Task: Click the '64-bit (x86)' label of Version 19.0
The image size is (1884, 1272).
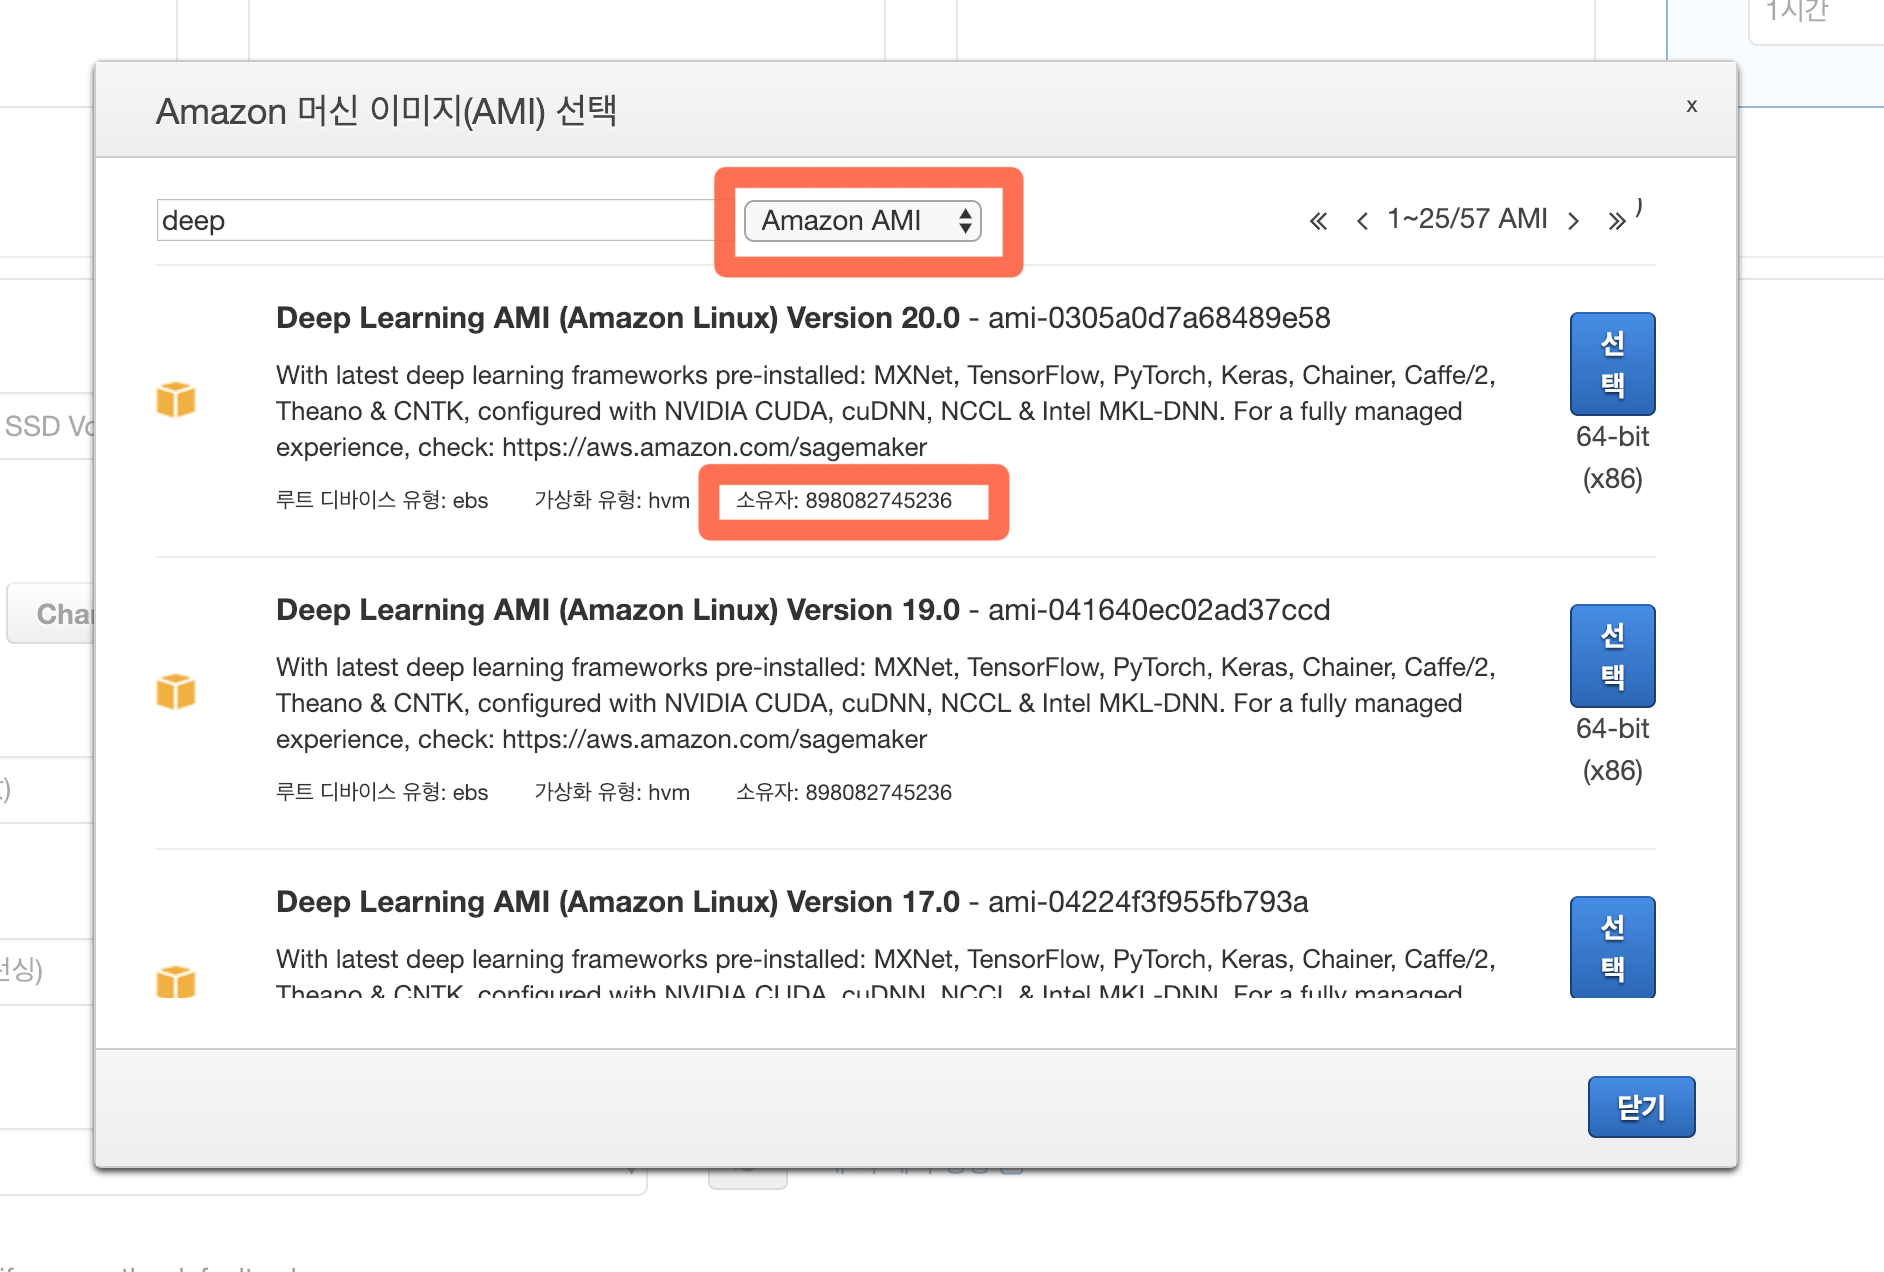Action: [x=1613, y=750]
